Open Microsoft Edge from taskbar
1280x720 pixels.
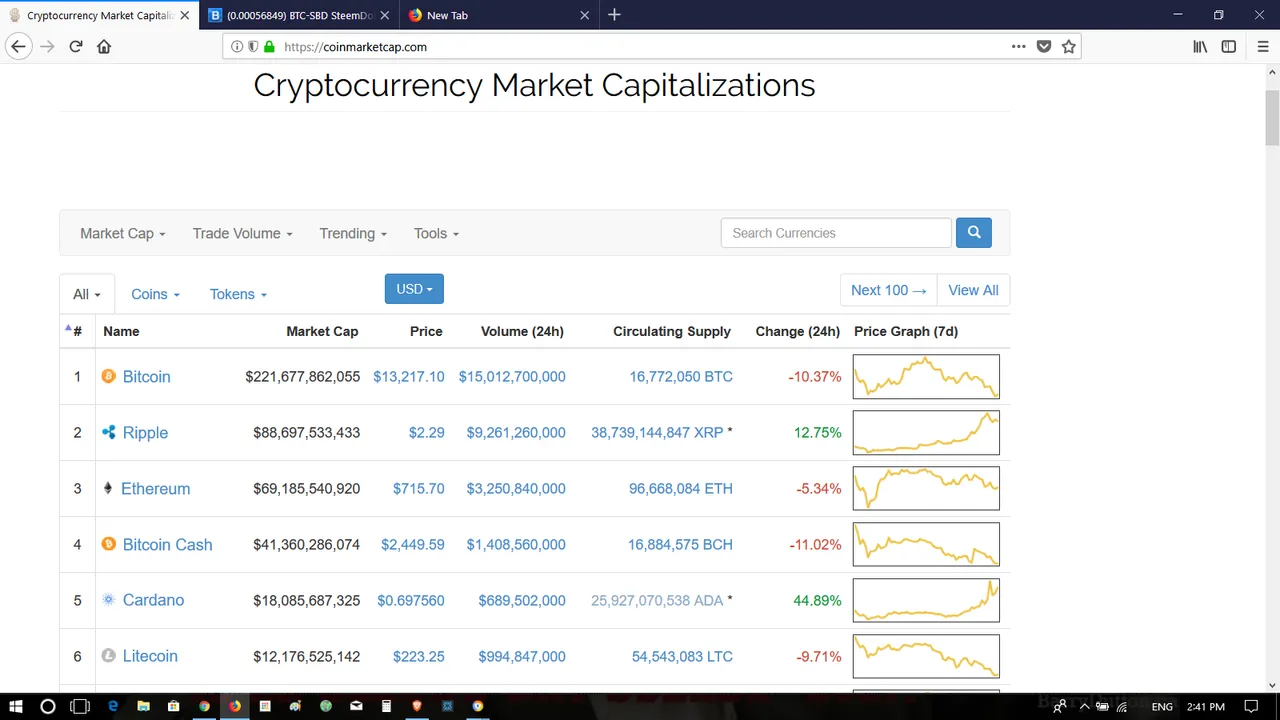113,706
